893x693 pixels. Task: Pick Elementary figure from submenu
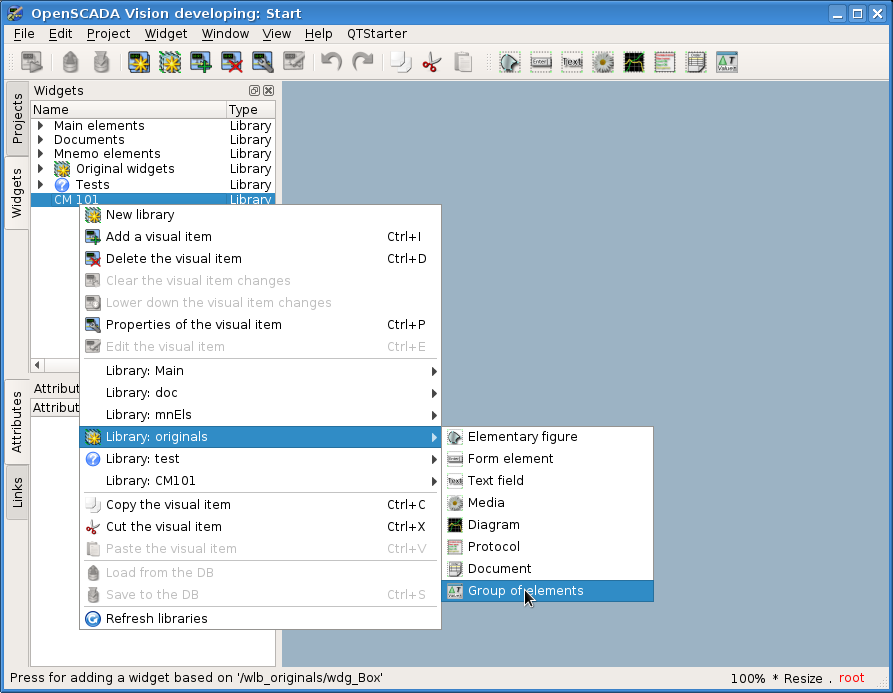pyautogui.click(x=548, y=437)
